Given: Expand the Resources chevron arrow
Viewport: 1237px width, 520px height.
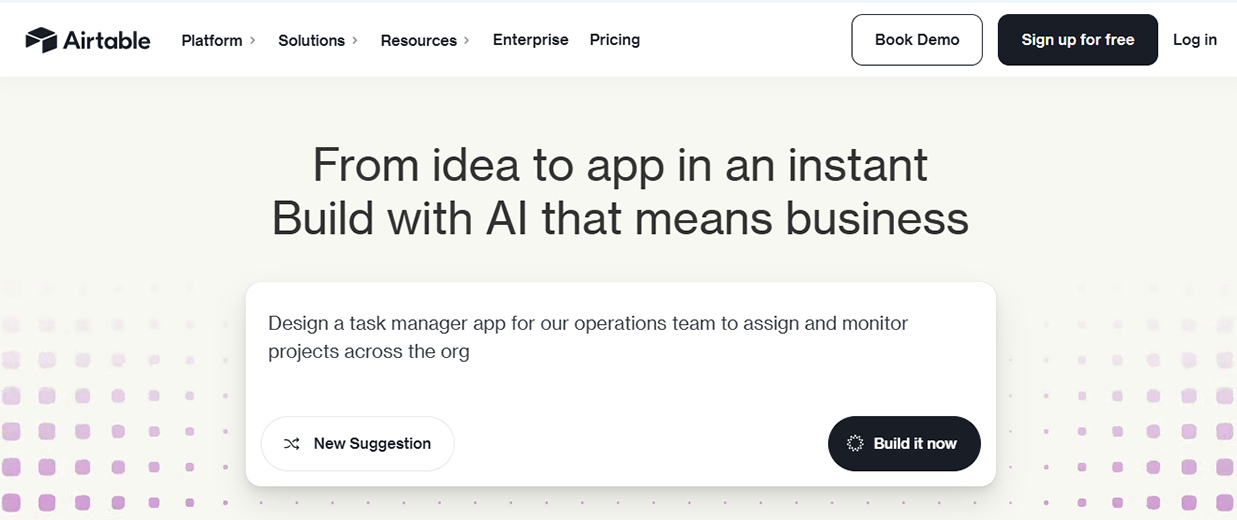Looking at the screenshot, I should [x=467, y=40].
